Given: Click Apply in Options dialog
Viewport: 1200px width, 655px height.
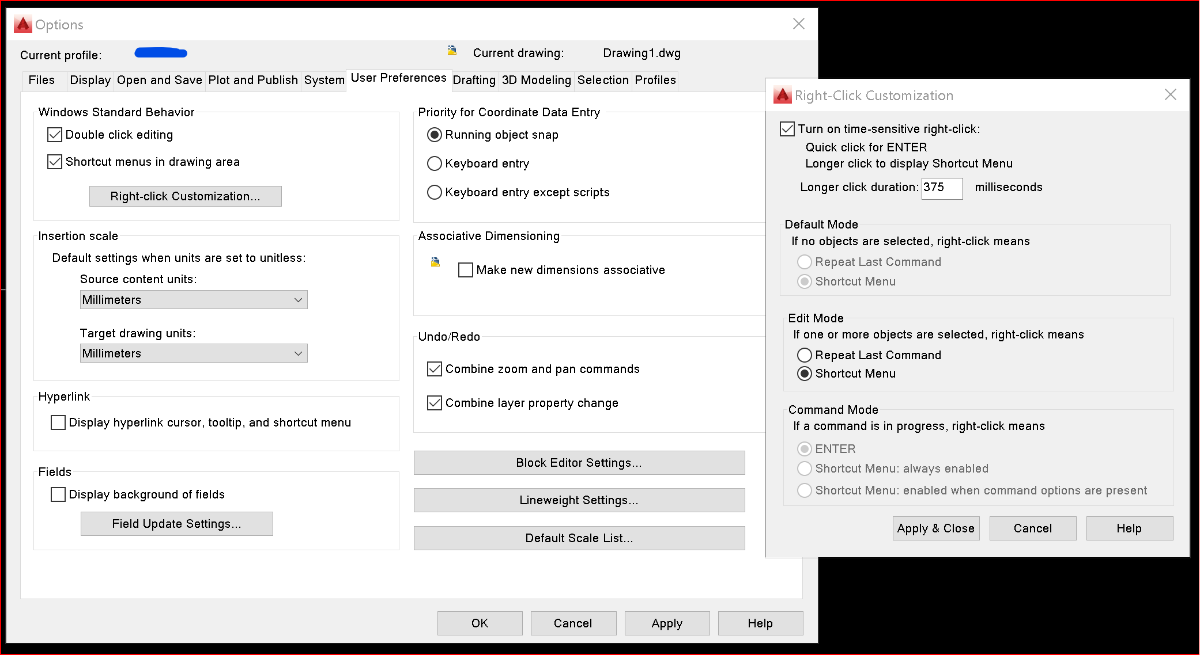Looking at the screenshot, I should pos(667,623).
